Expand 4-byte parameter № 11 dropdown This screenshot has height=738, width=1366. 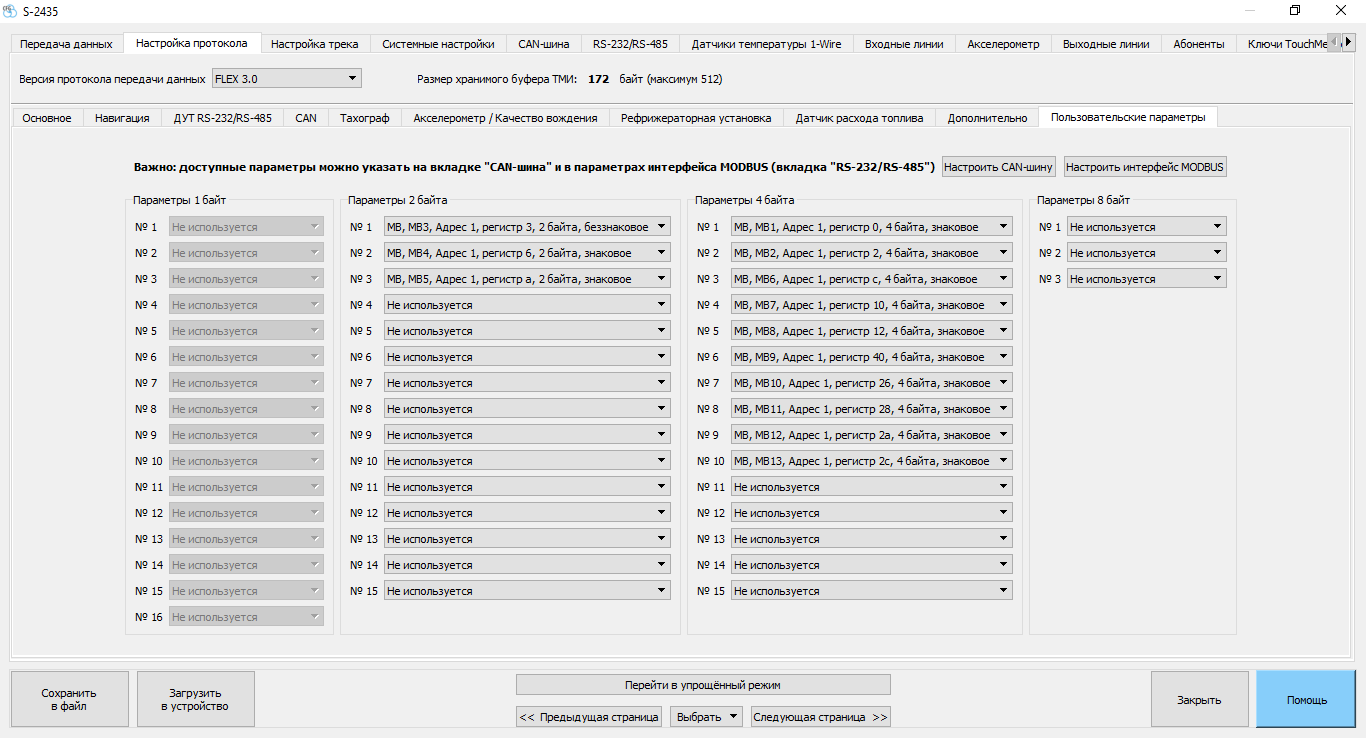tap(871, 487)
